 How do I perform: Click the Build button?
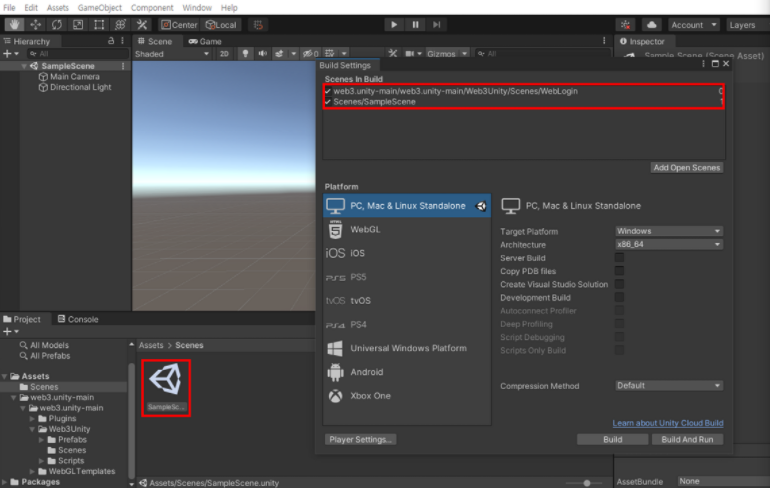pos(612,439)
